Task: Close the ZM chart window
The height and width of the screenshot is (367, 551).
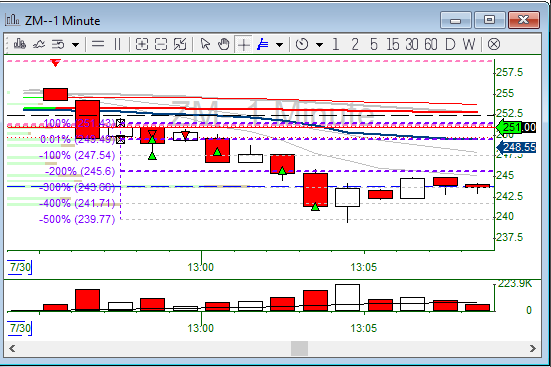Action: click(524, 20)
